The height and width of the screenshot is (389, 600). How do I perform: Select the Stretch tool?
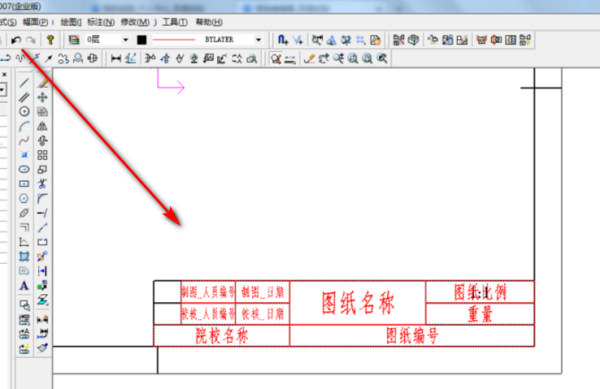click(42, 227)
